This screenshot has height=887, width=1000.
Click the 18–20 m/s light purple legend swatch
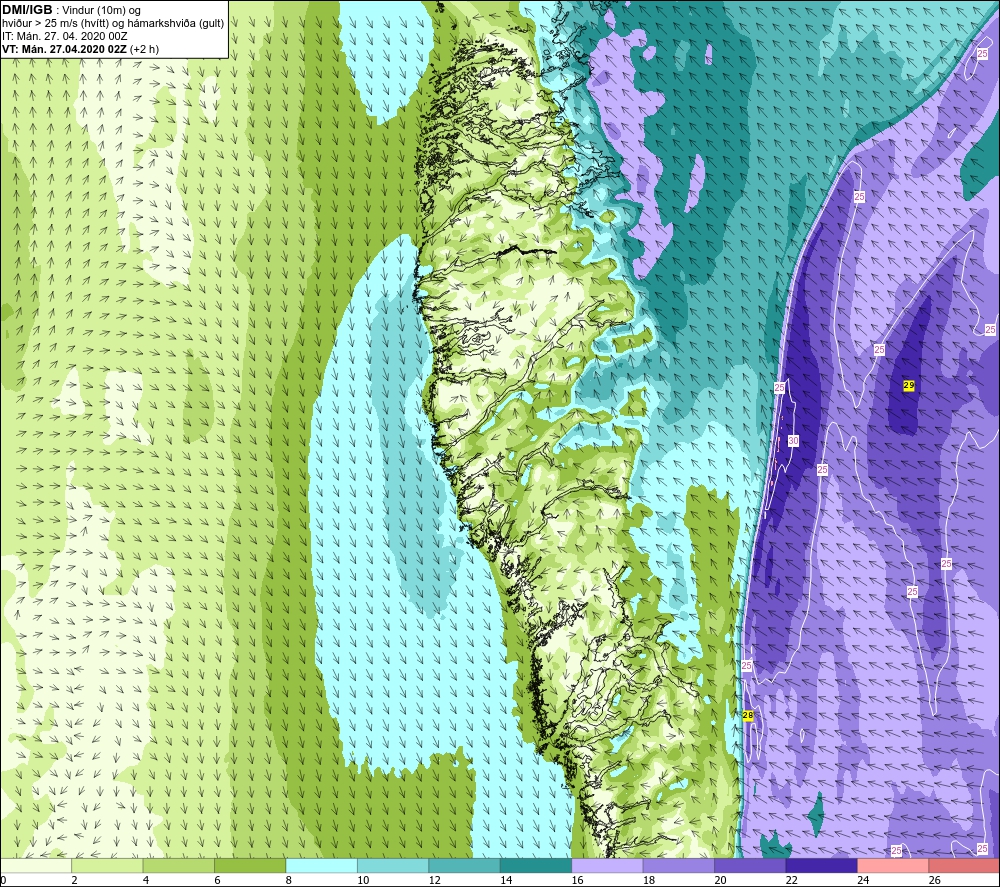point(679,865)
